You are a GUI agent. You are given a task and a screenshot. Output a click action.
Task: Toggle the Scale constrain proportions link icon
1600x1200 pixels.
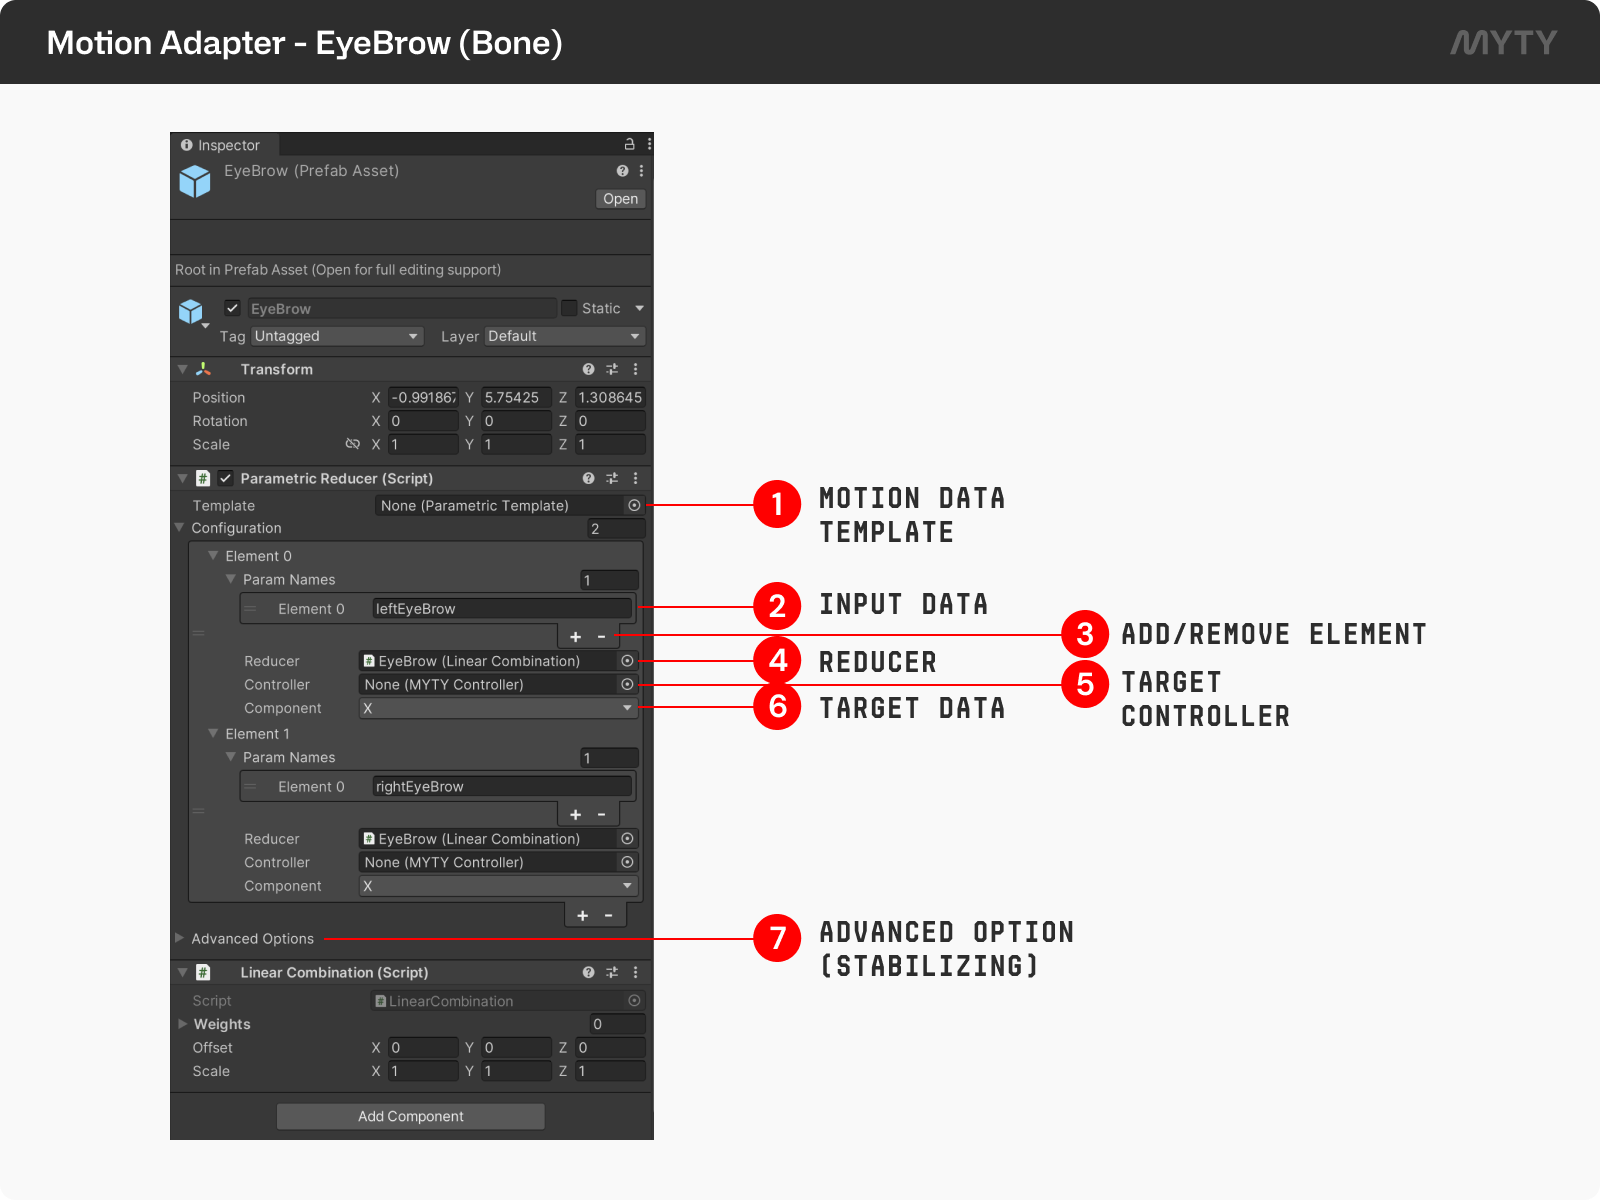coord(352,444)
